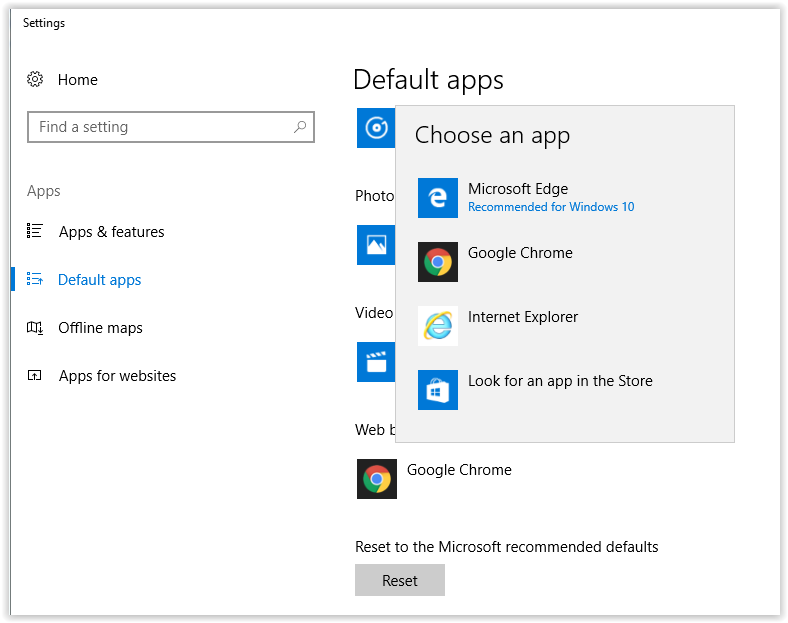Click the photo viewer app icon
This screenshot has width=788, height=623.
(376, 245)
